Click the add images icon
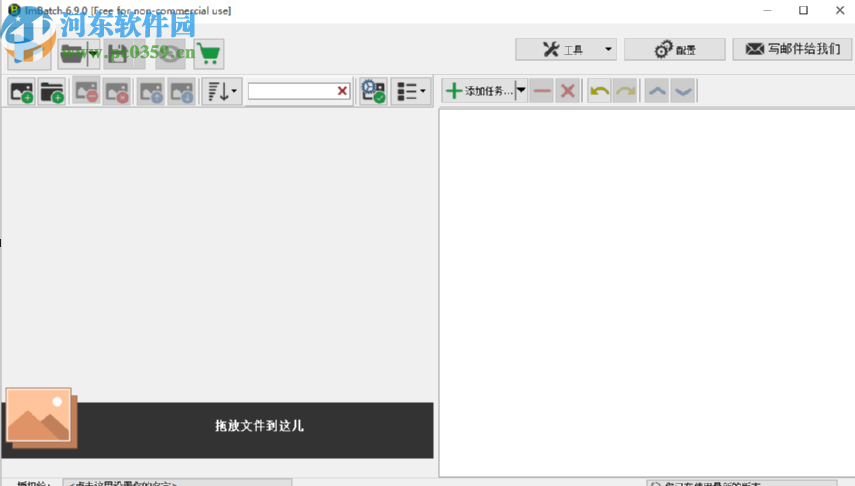855x486 pixels. click(22, 92)
